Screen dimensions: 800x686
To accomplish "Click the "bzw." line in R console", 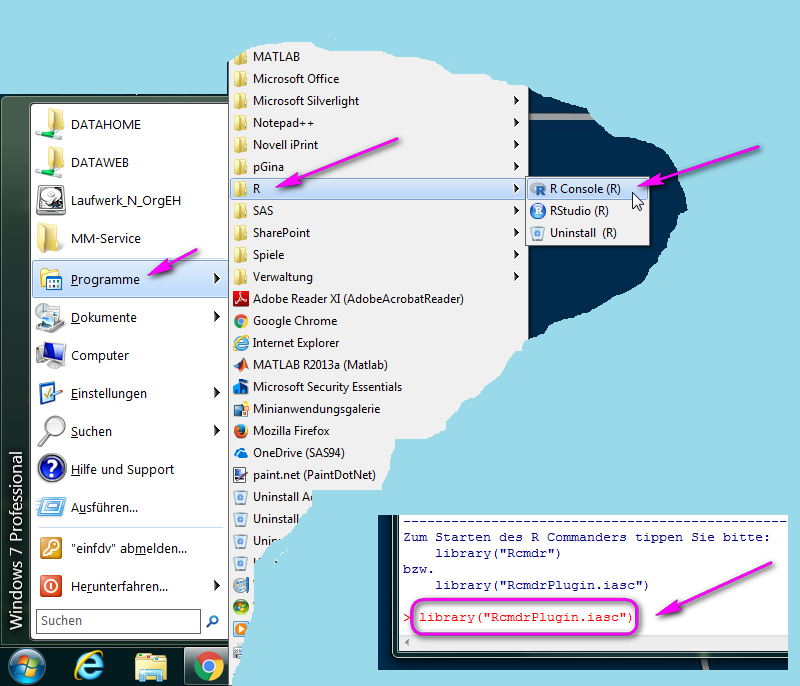I will coord(418,569).
